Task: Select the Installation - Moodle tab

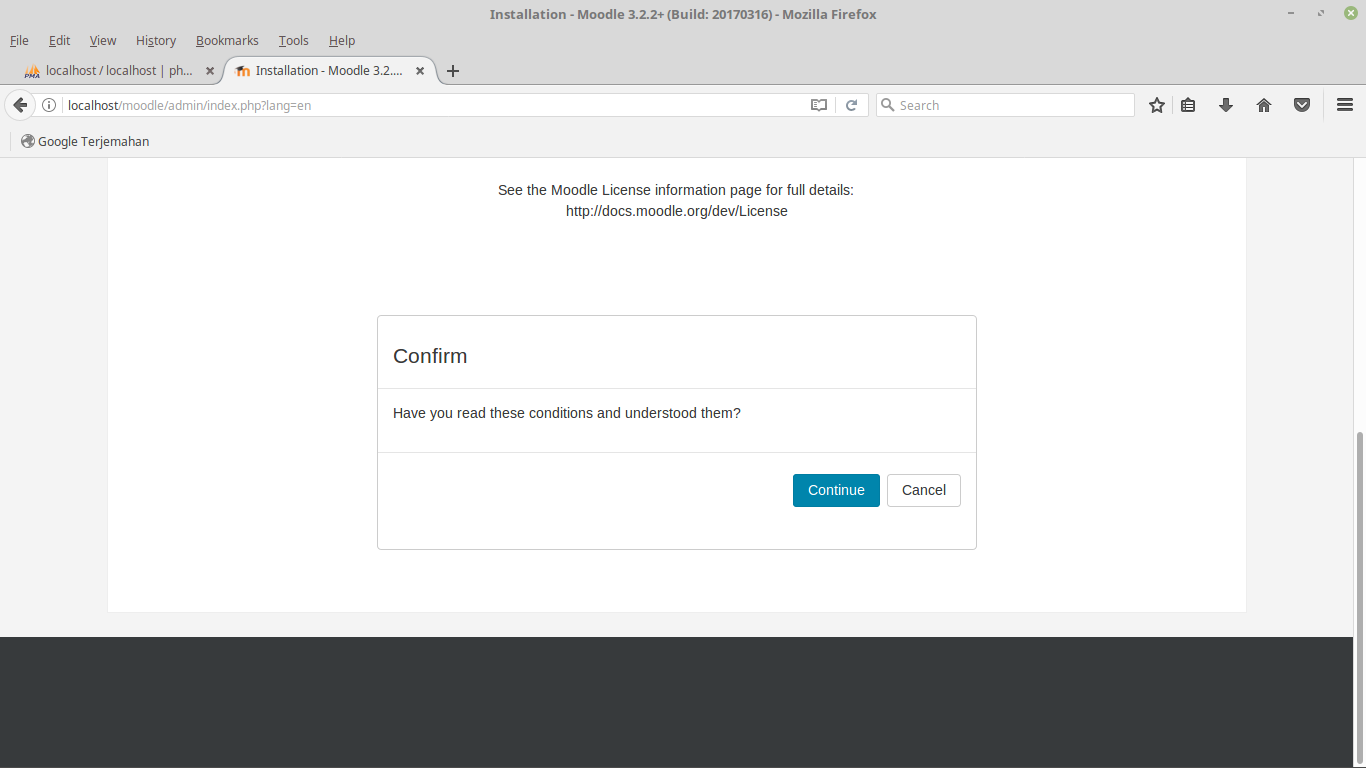Action: click(x=329, y=71)
